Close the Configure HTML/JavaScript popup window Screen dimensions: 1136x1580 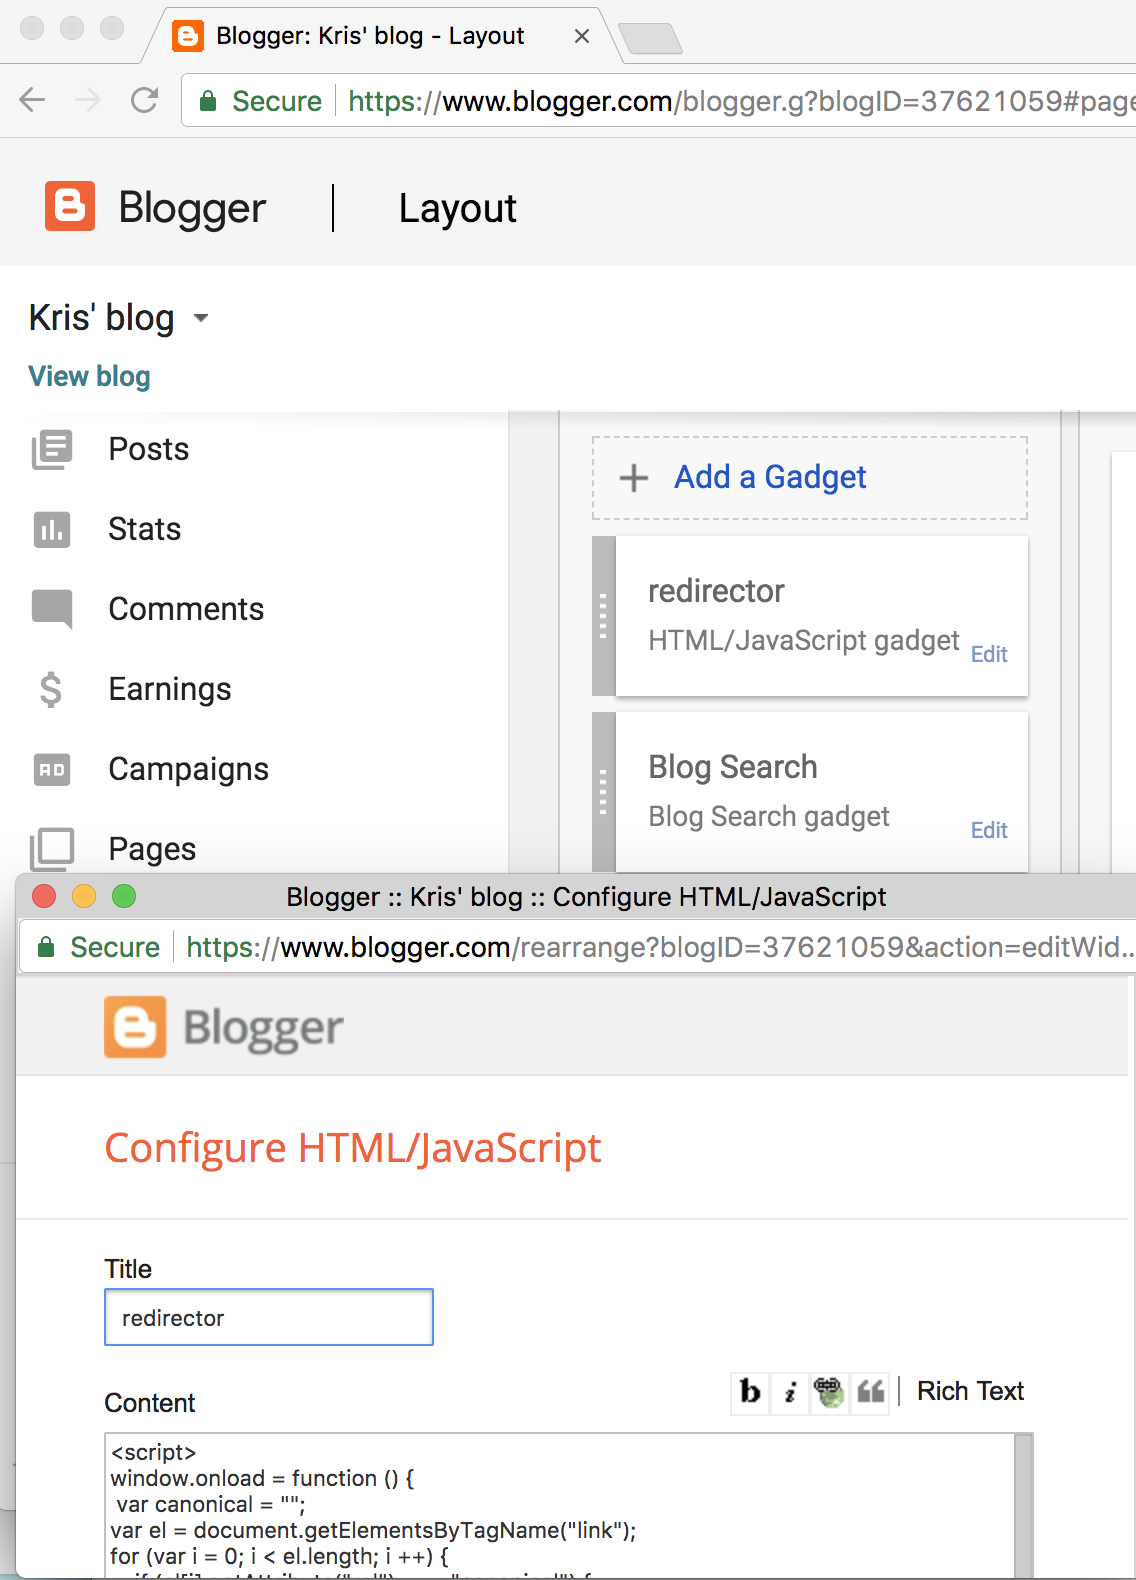coord(44,896)
